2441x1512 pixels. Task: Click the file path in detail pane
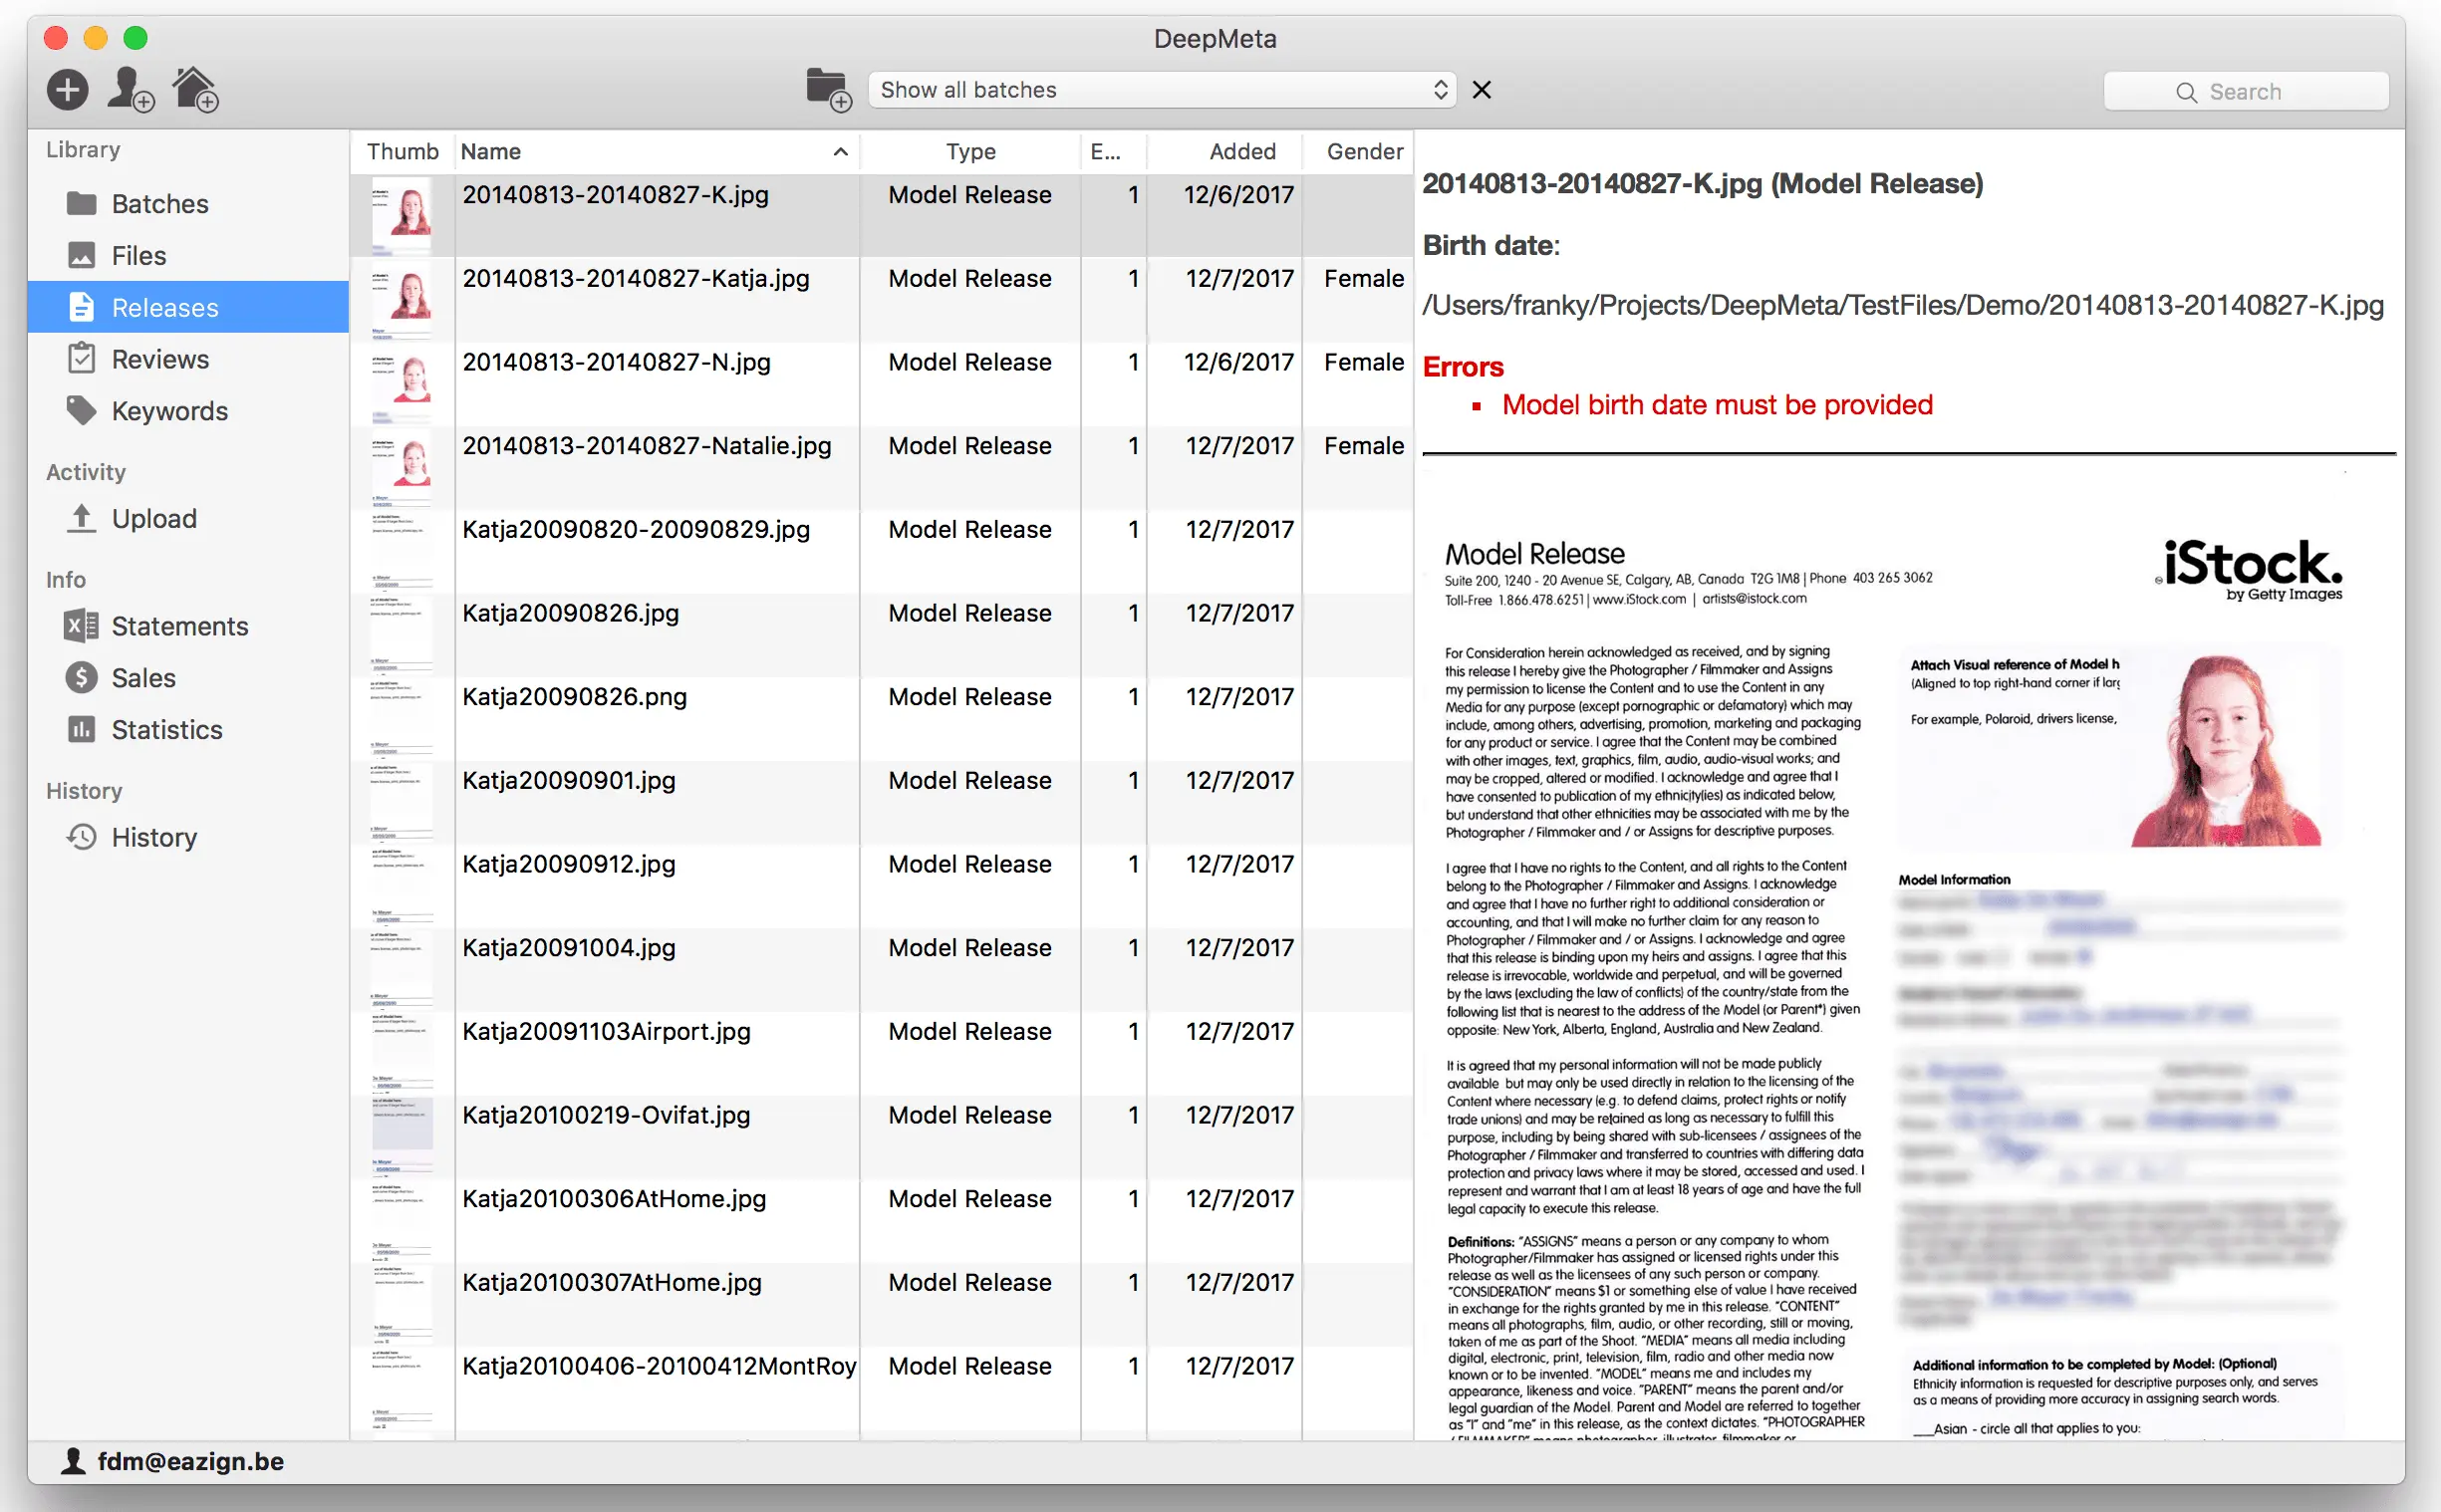pyautogui.click(x=1902, y=305)
